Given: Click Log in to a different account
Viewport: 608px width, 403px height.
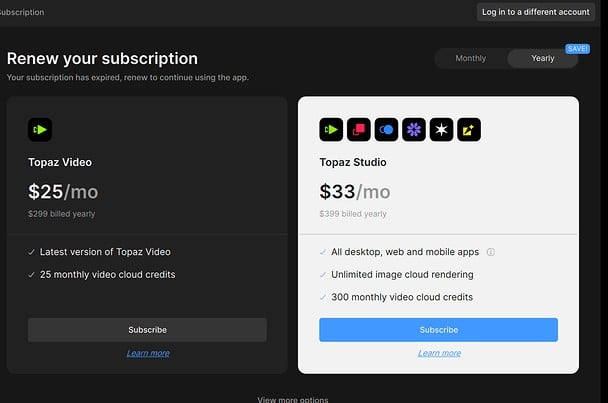Looking at the screenshot, I should pos(535,12).
